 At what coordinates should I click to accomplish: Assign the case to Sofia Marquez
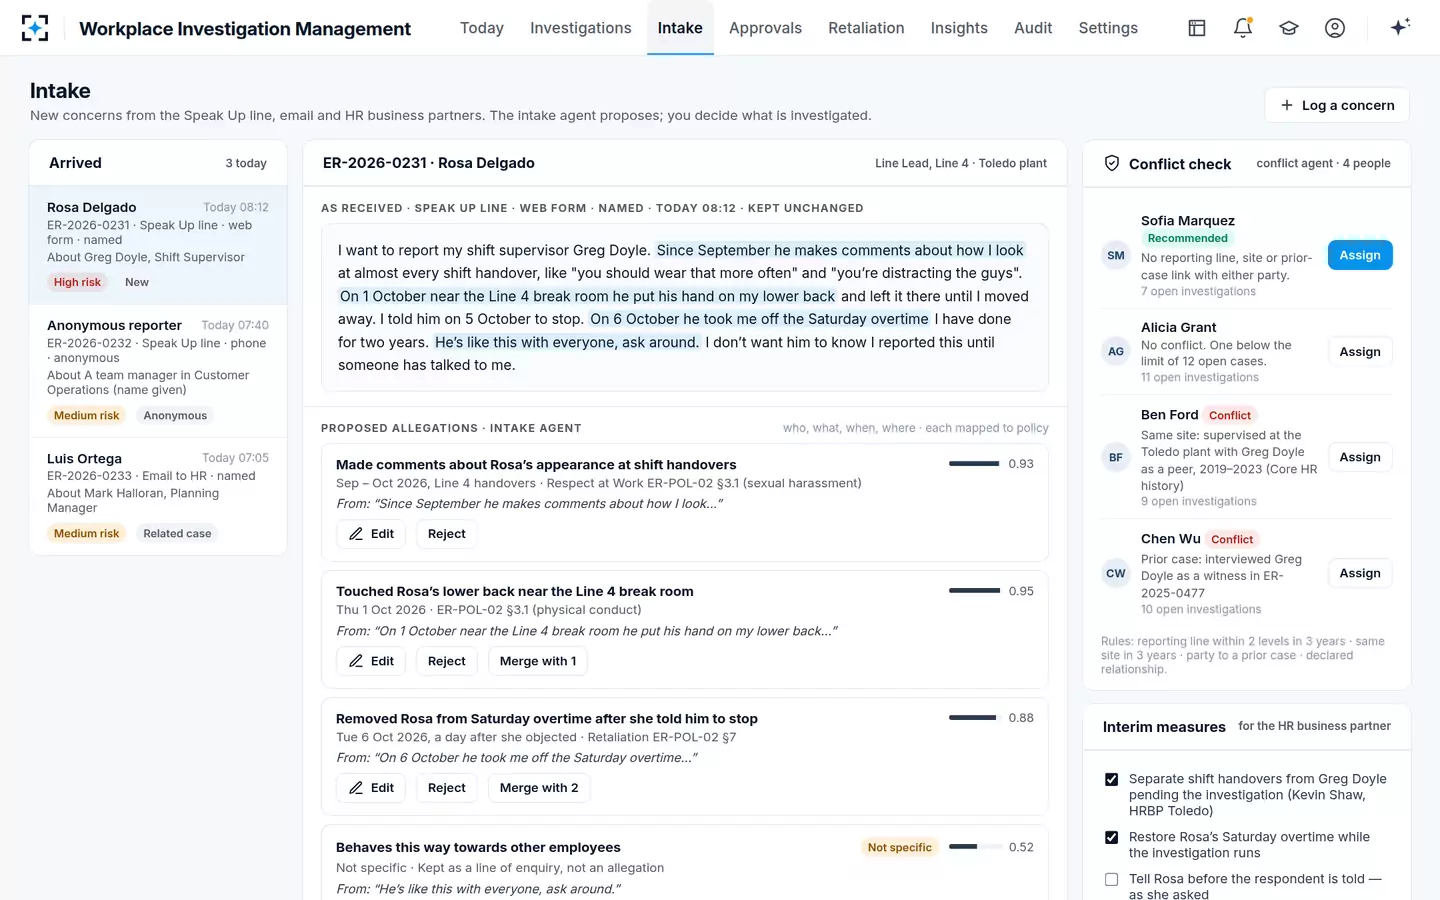click(x=1360, y=255)
